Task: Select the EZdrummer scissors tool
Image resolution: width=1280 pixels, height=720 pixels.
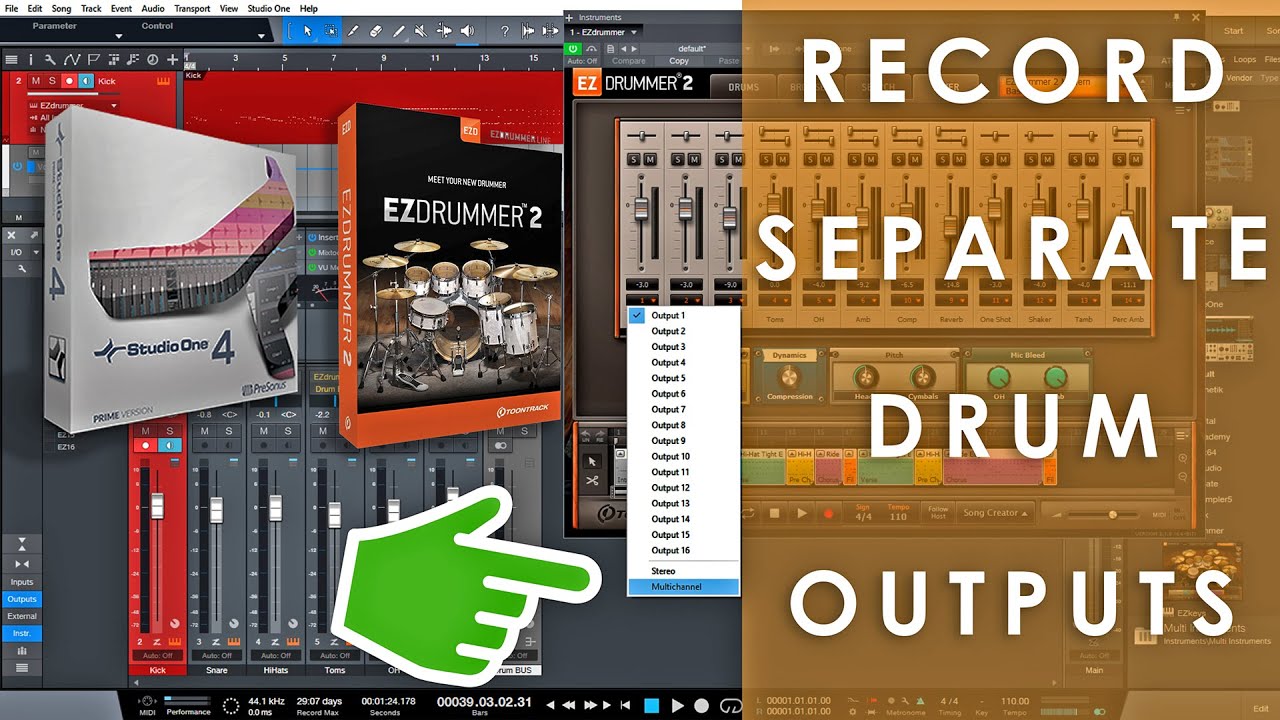Action: pyautogui.click(x=592, y=480)
